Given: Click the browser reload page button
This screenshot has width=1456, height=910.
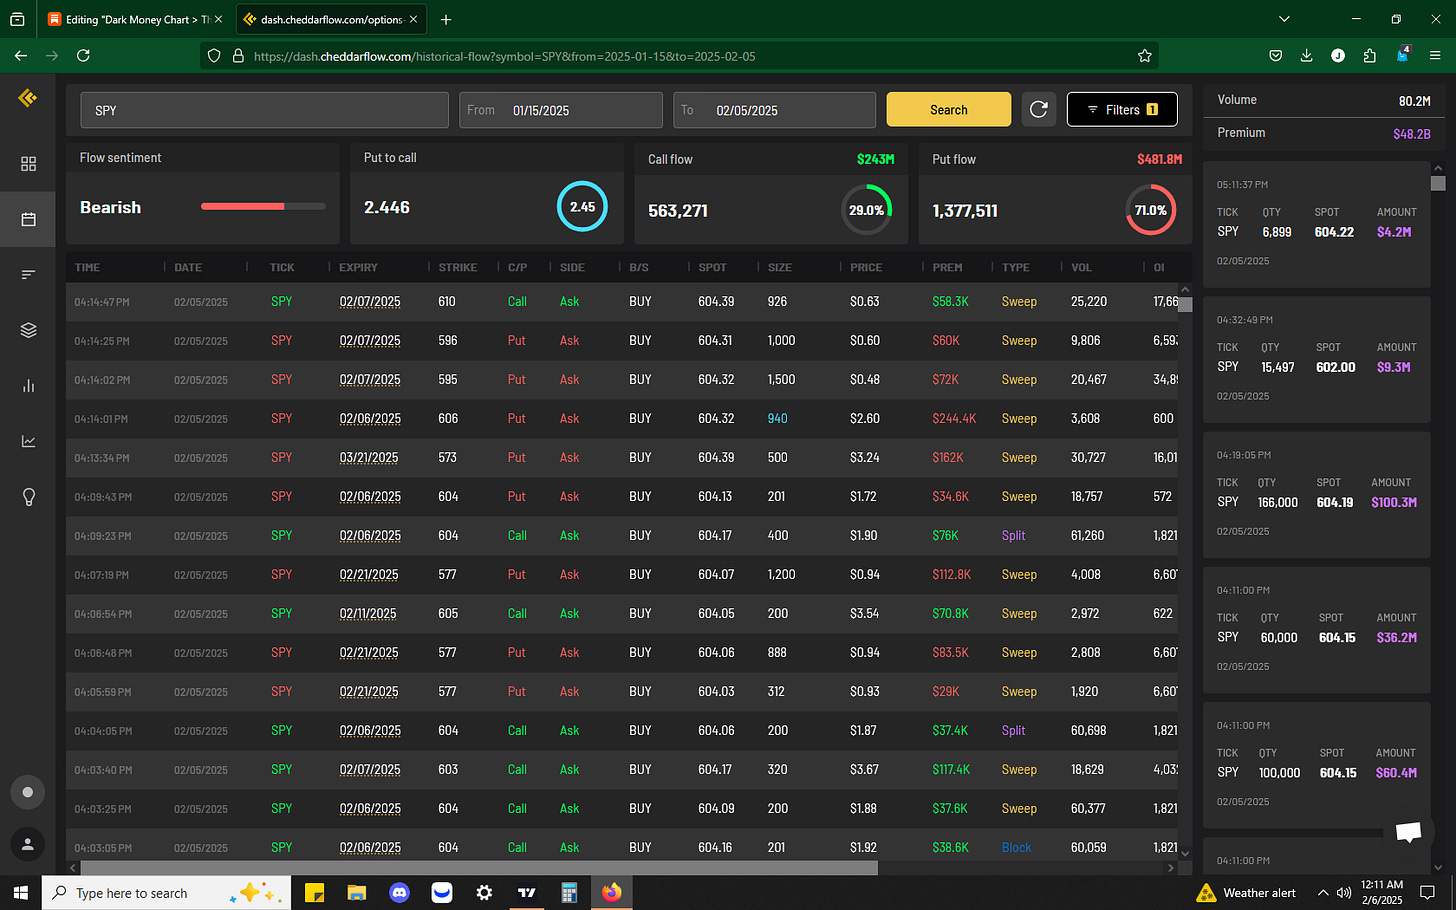Looking at the screenshot, I should 83,56.
